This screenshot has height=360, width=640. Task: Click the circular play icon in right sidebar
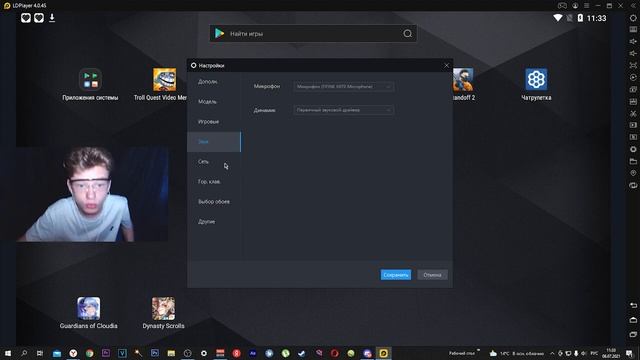[x=633, y=77]
